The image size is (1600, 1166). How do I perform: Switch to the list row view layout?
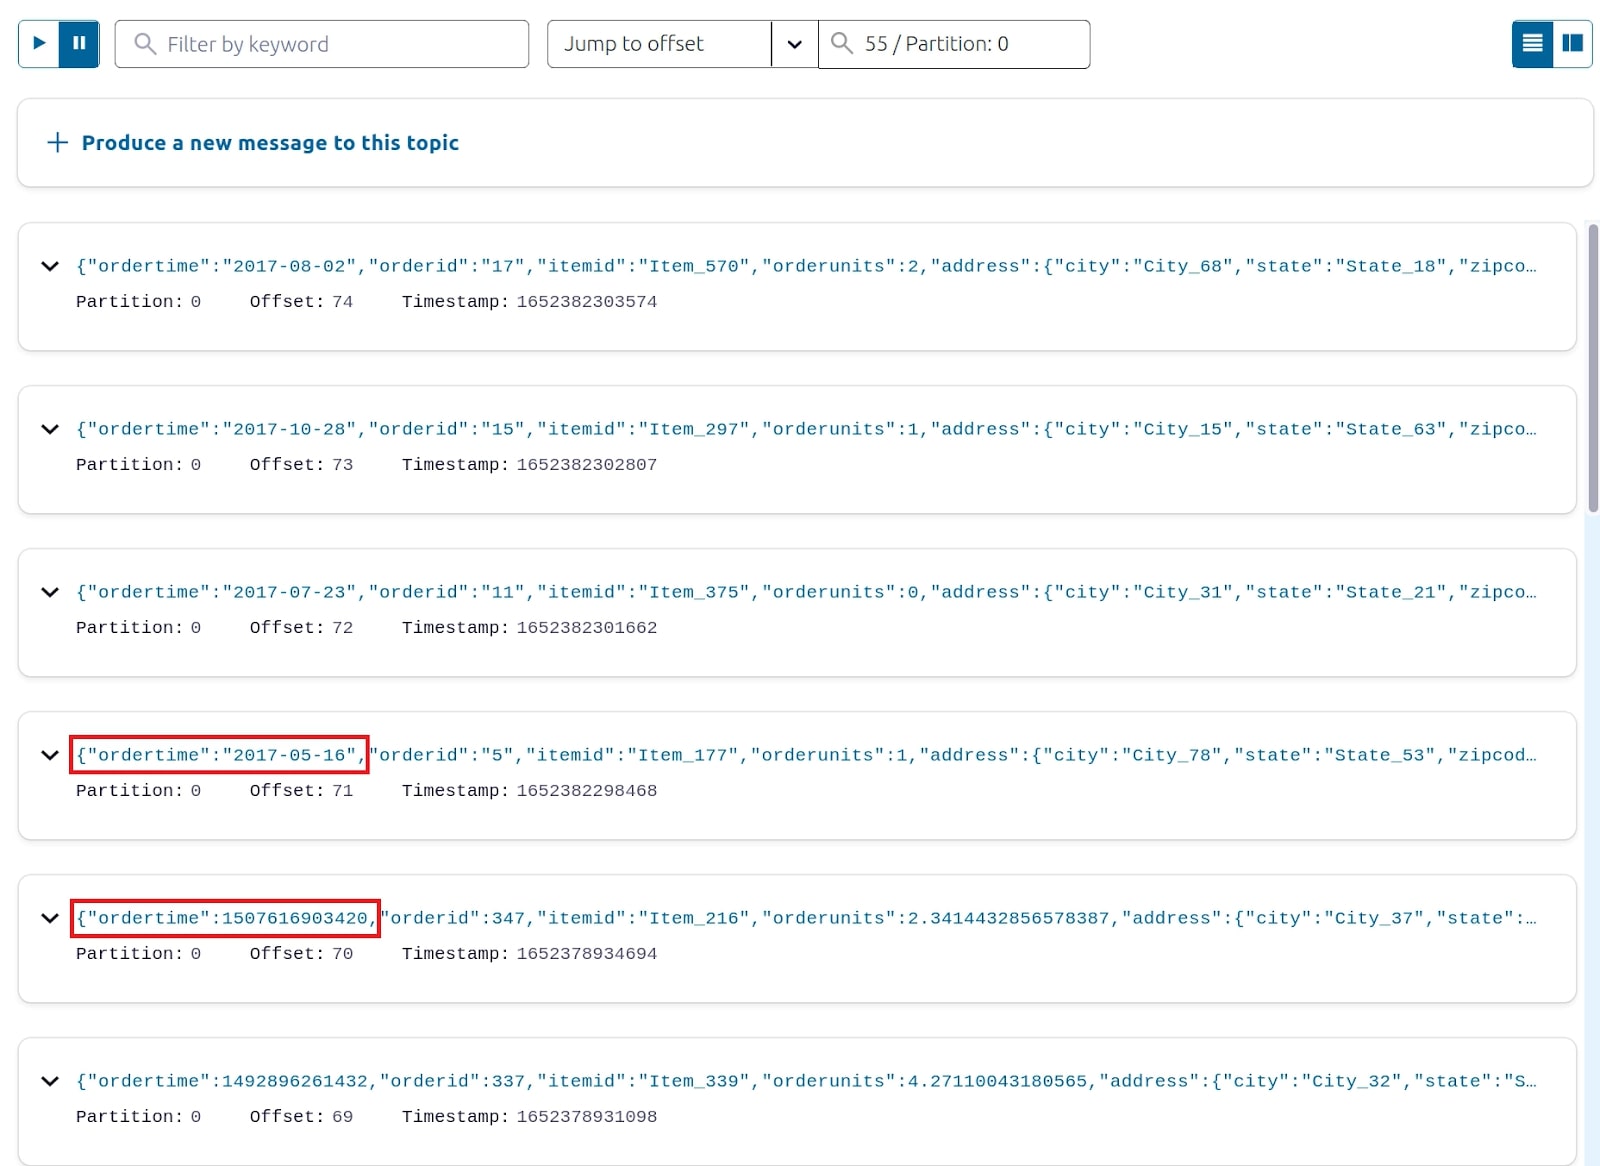click(x=1532, y=44)
